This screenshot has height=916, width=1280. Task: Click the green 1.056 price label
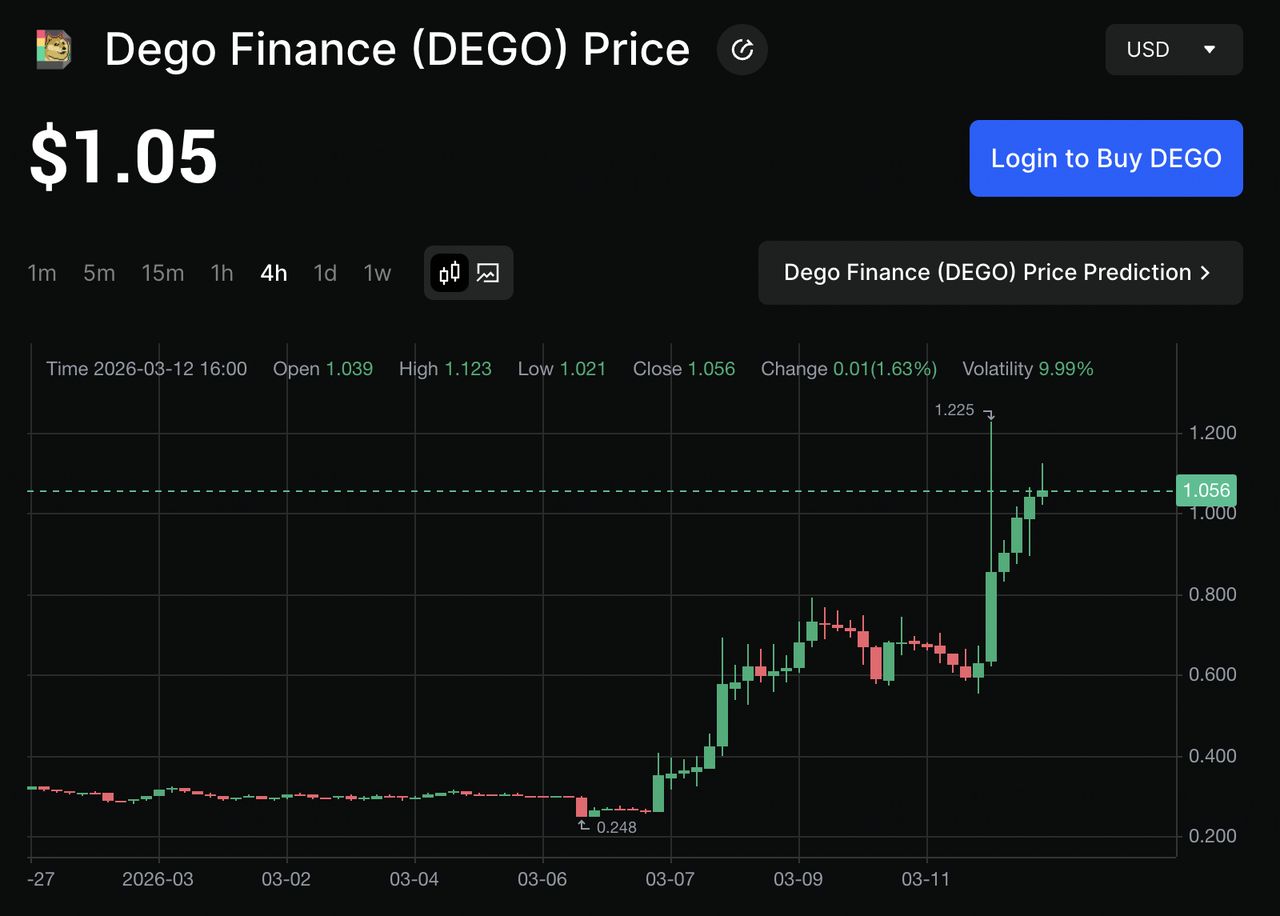(x=1206, y=490)
